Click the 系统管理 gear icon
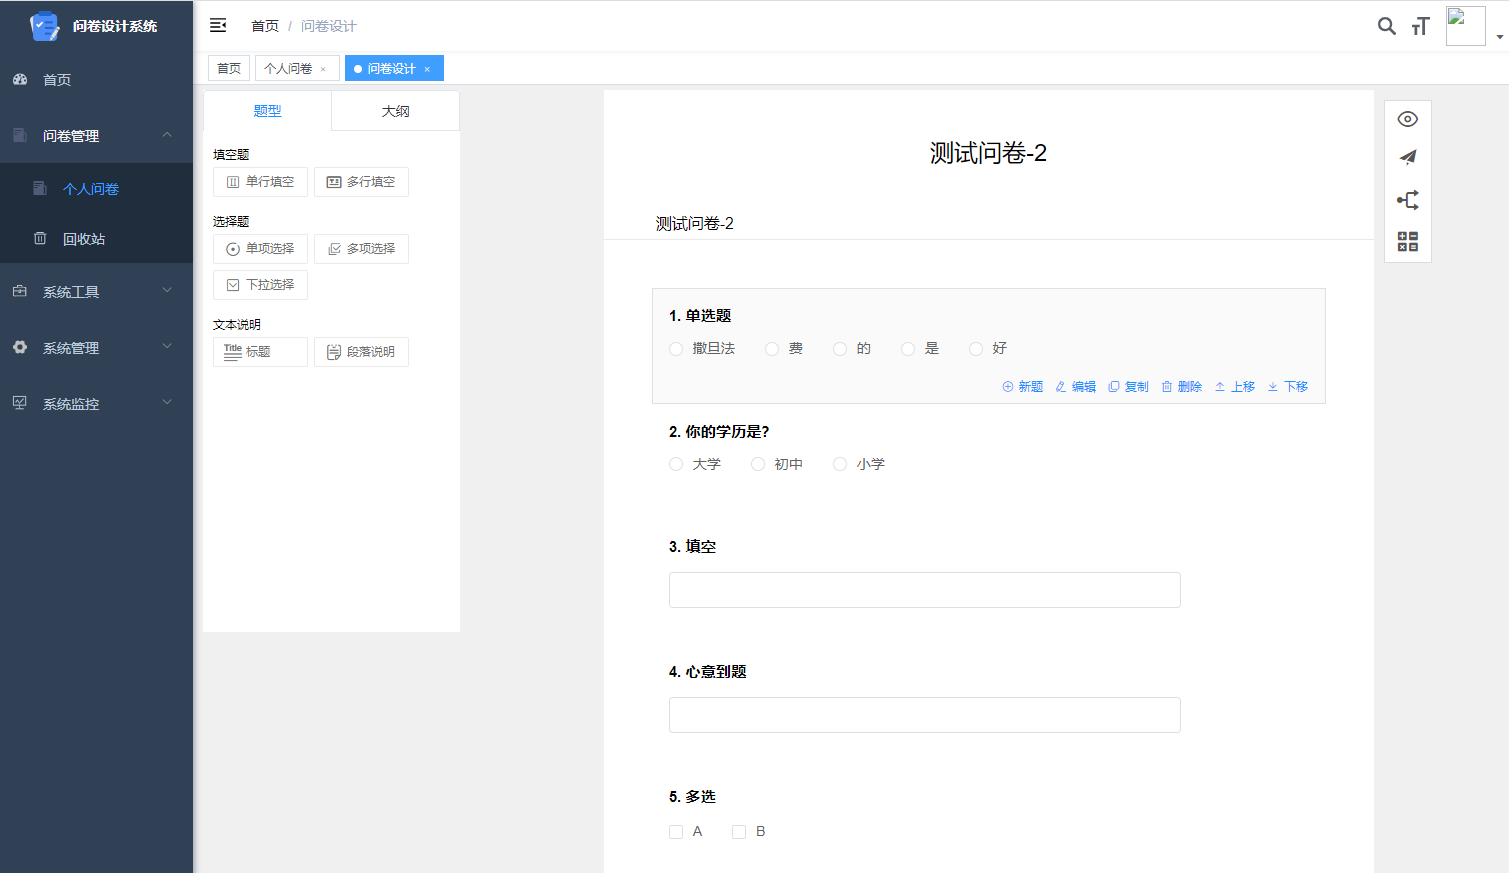 coord(20,347)
